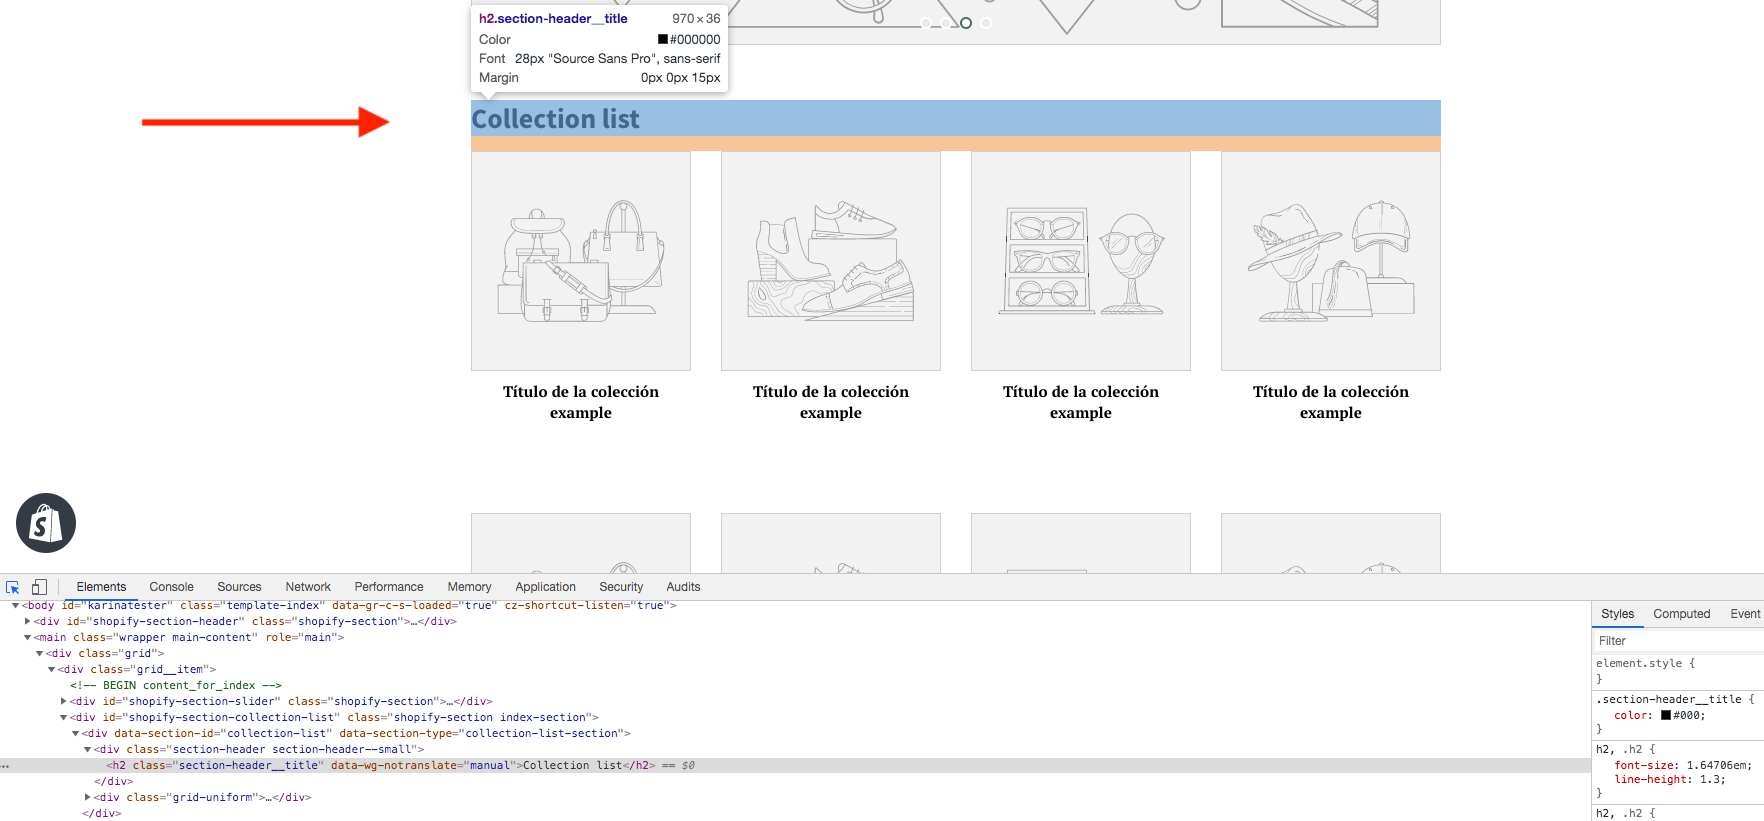The height and width of the screenshot is (821, 1764).
Task: Open the collection title link under bags image
Action: point(581,402)
